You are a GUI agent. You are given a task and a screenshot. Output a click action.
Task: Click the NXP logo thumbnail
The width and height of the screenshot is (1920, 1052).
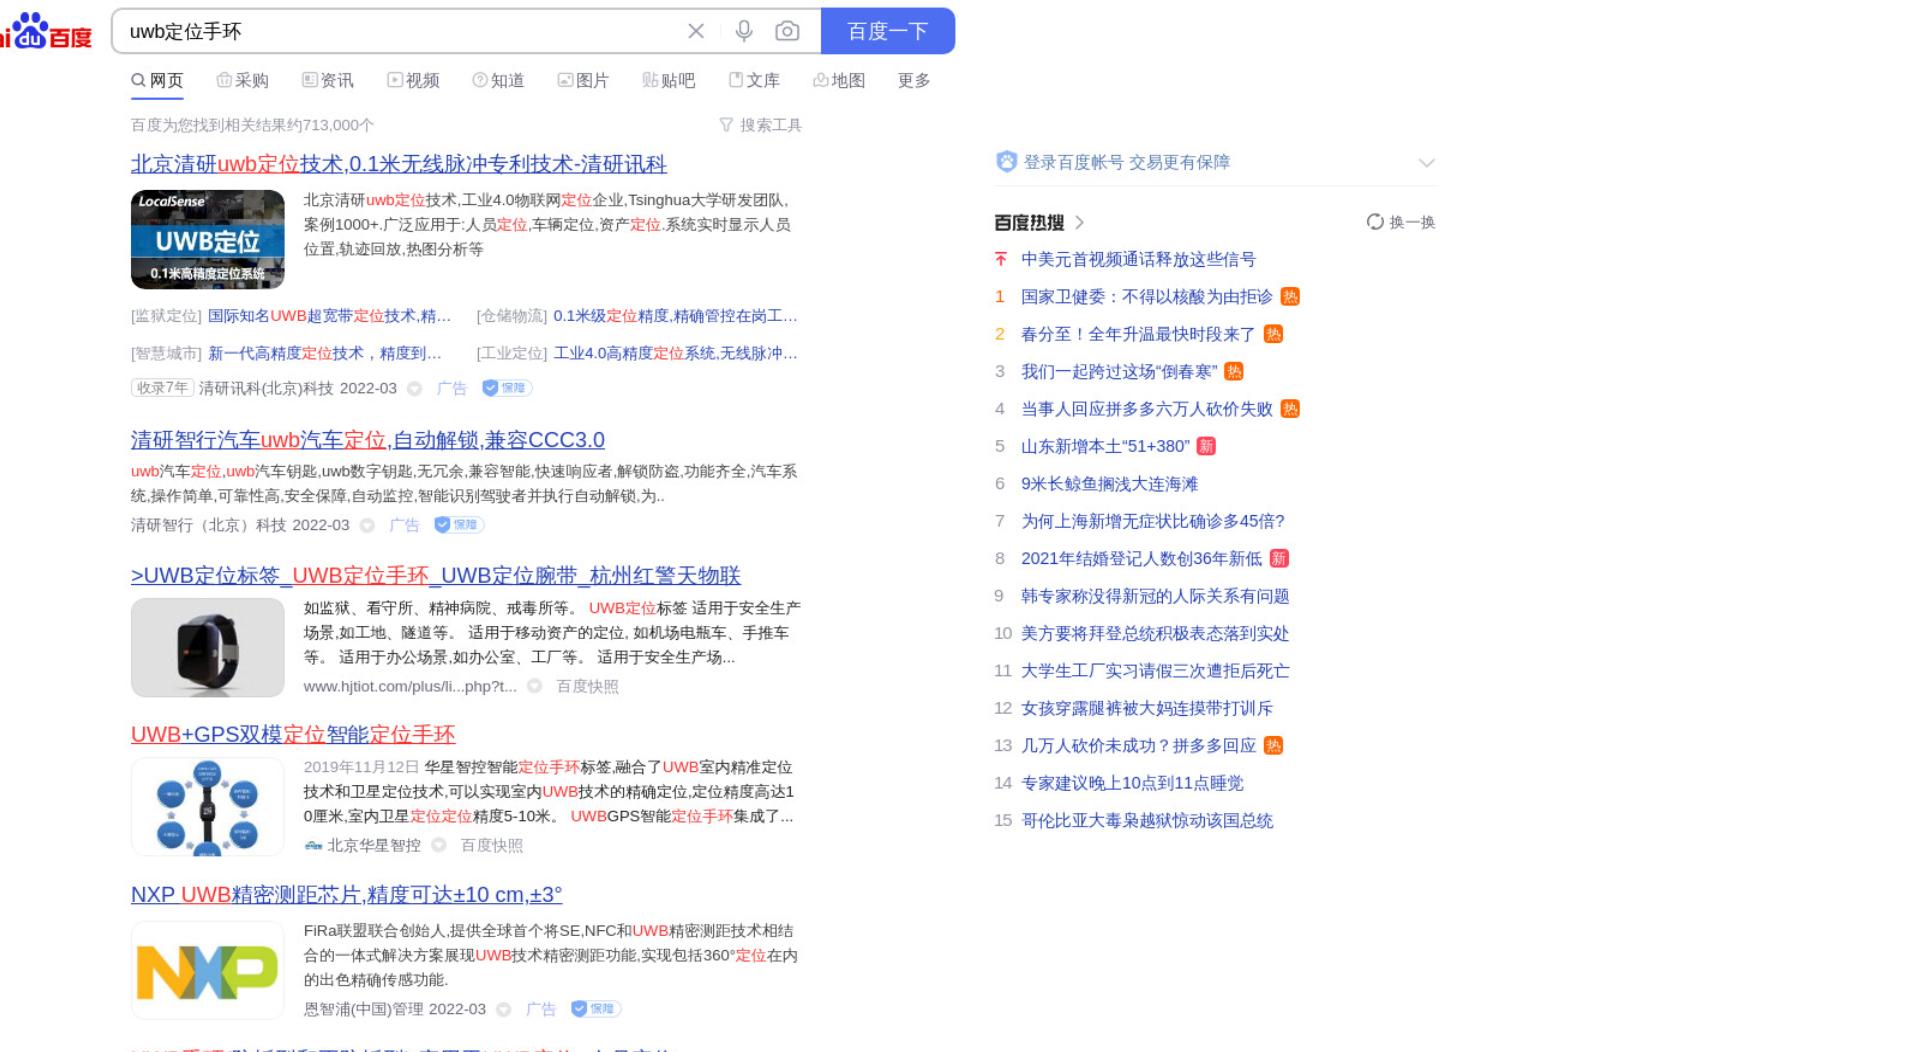208,970
